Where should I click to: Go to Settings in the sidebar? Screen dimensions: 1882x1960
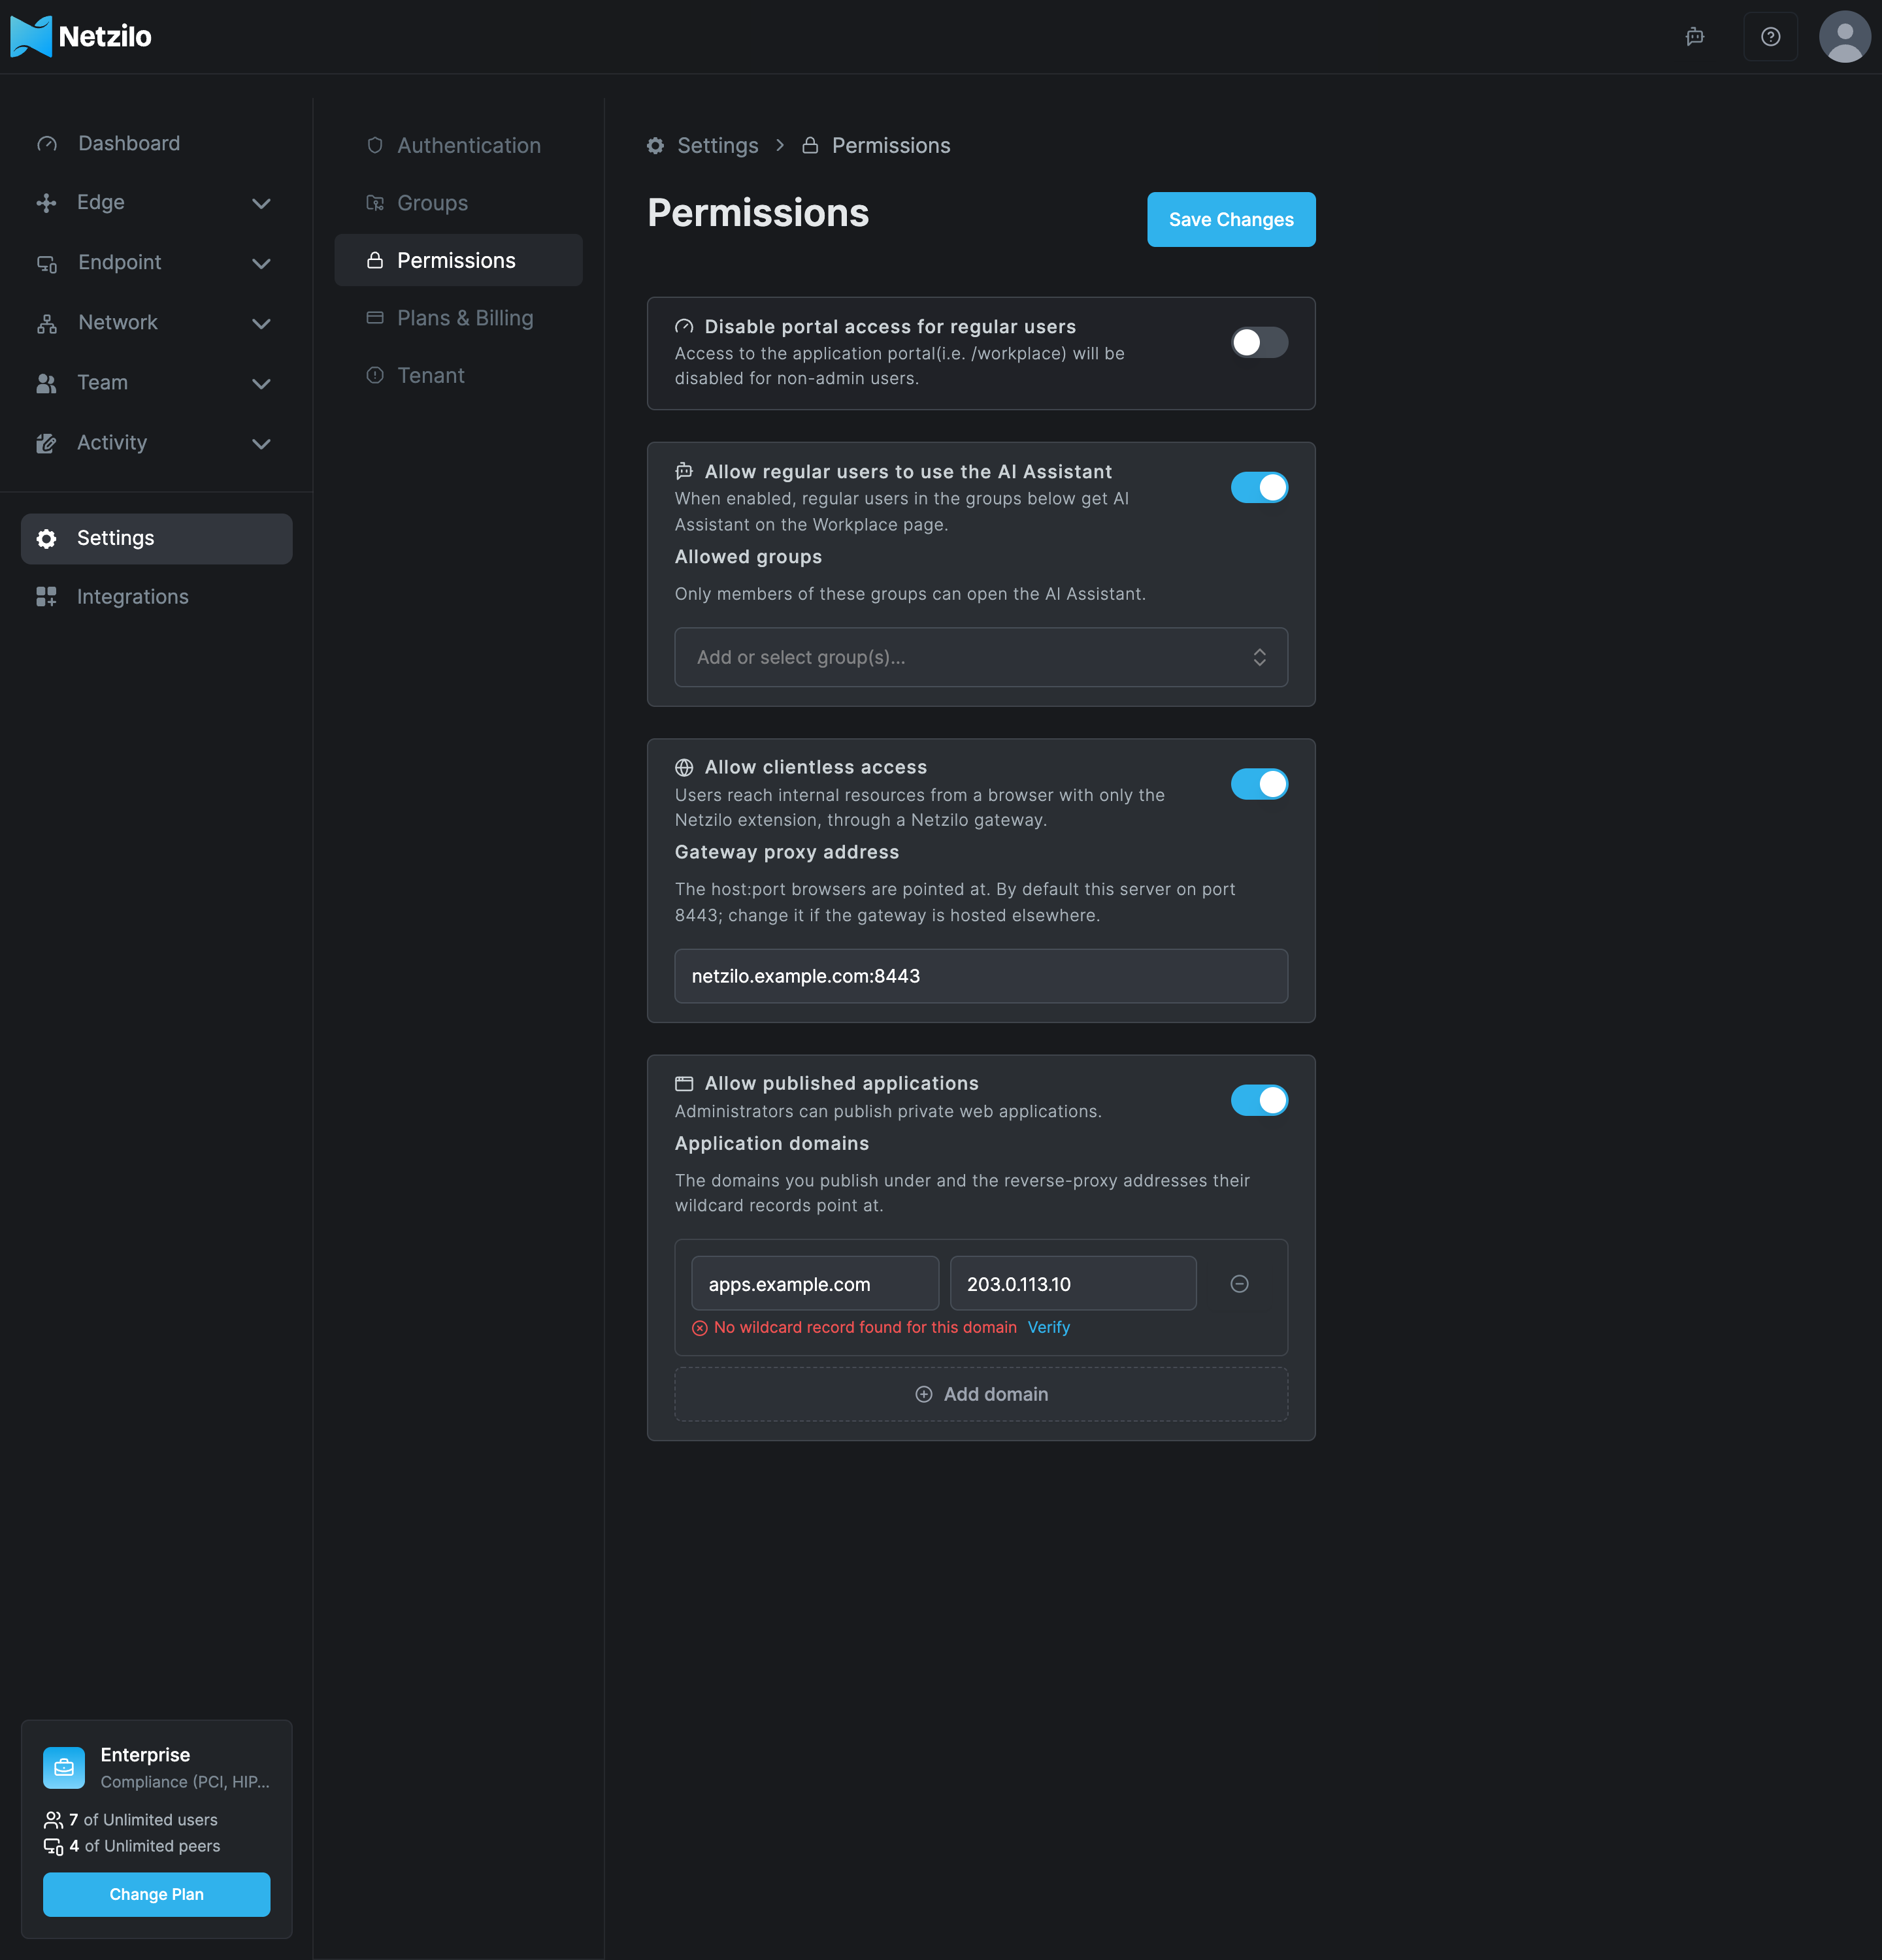coord(156,539)
